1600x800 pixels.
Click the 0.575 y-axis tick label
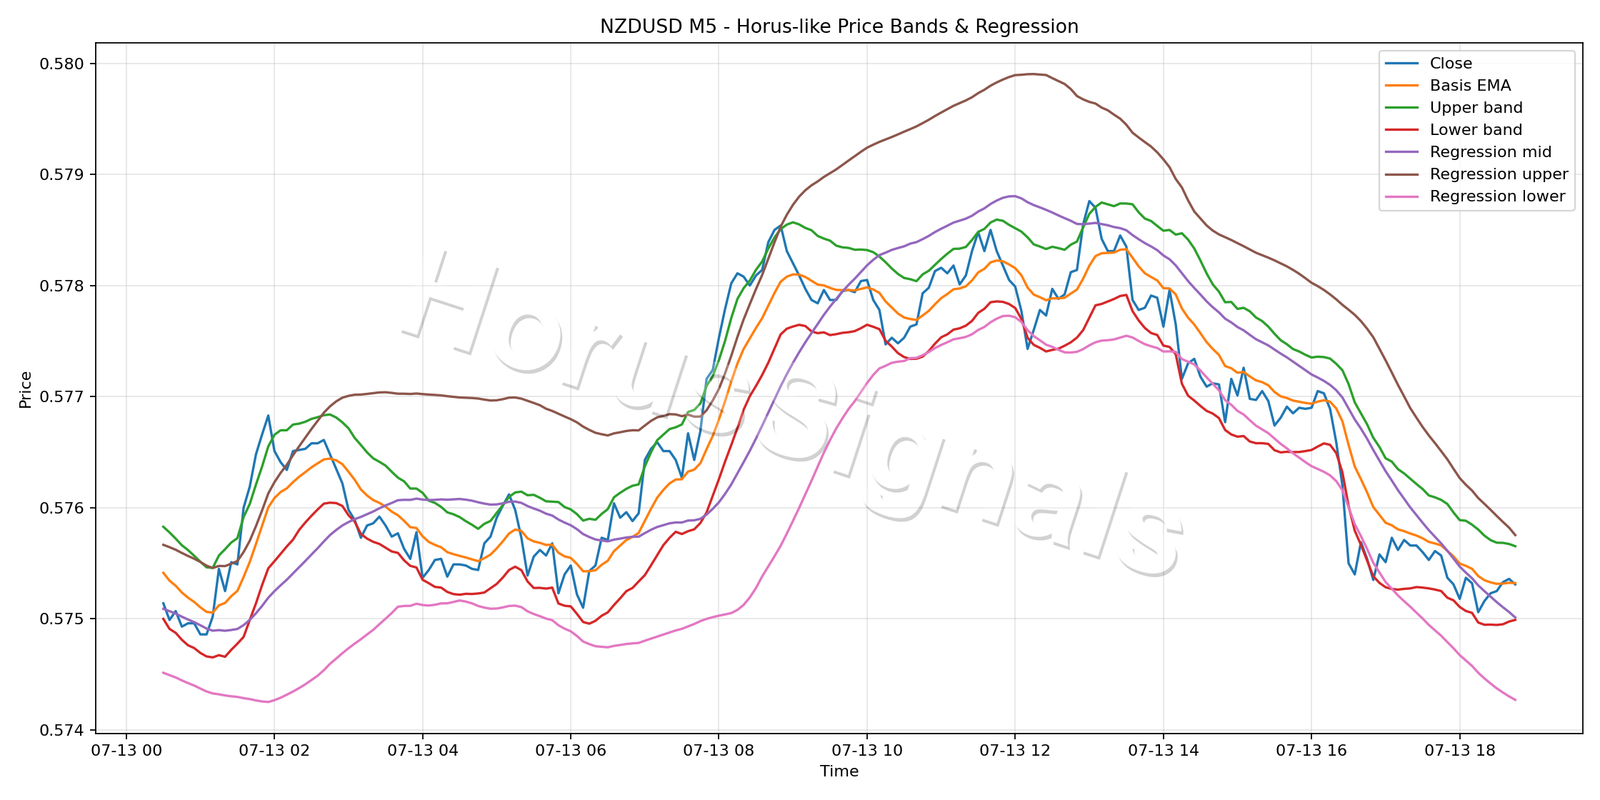point(63,619)
